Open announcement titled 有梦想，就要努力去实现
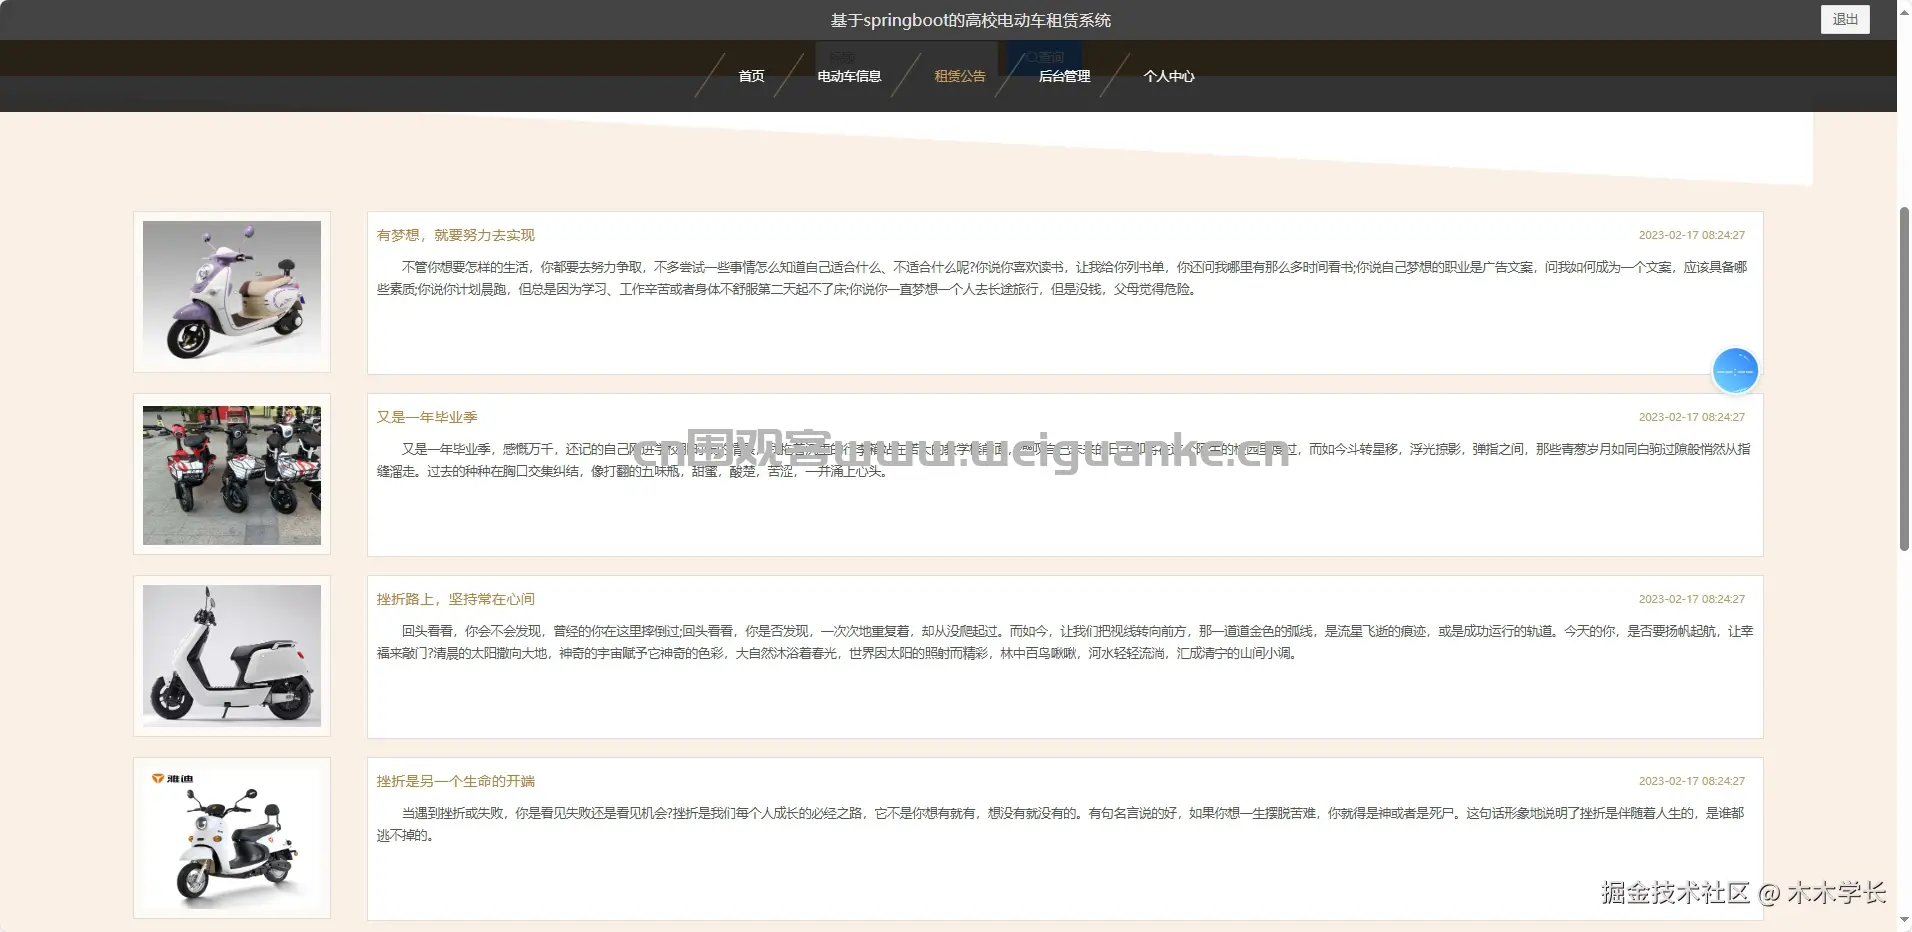 tap(455, 235)
